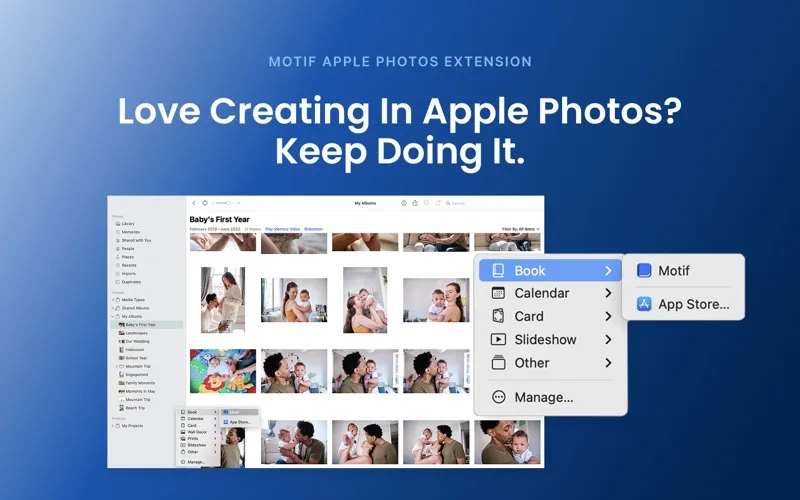
Task: Click the Share icon in Photos toolbar
Action: [415, 203]
